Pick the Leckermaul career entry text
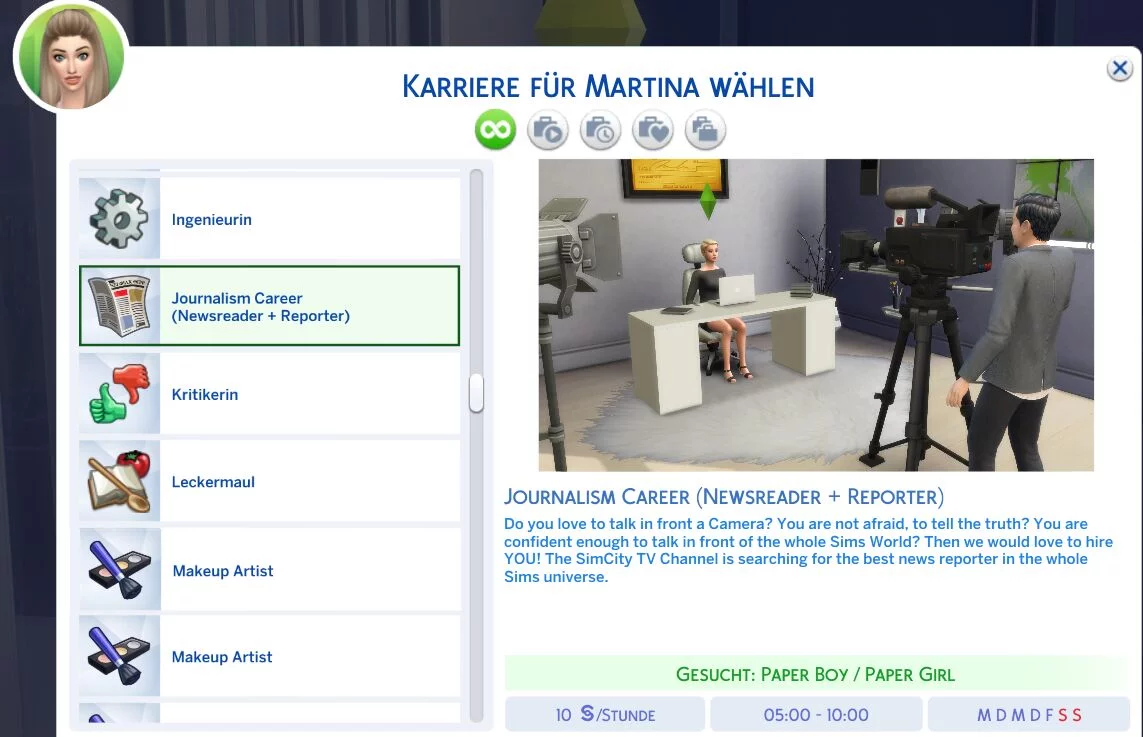 click(x=213, y=482)
